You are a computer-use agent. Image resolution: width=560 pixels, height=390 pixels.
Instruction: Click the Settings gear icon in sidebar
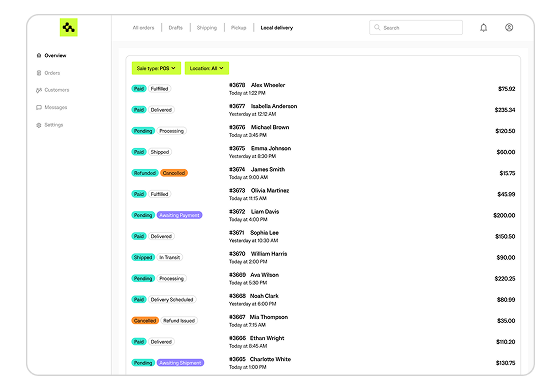tap(39, 125)
